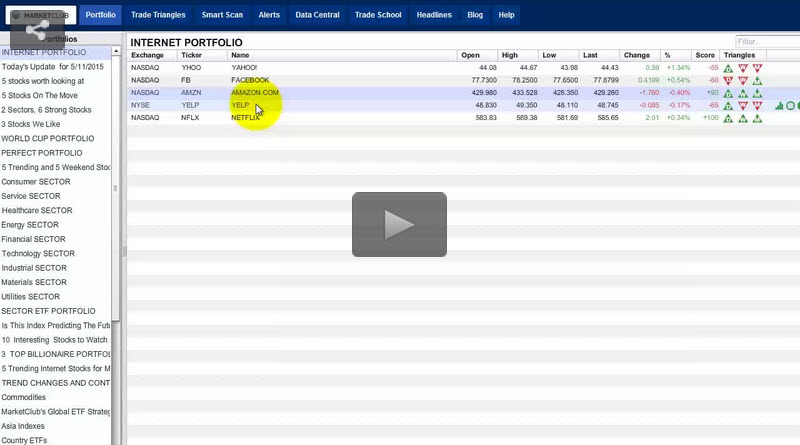This screenshot has width=800, height=445.
Task: Click the YELP ticker cell
Action: point(190,105)
